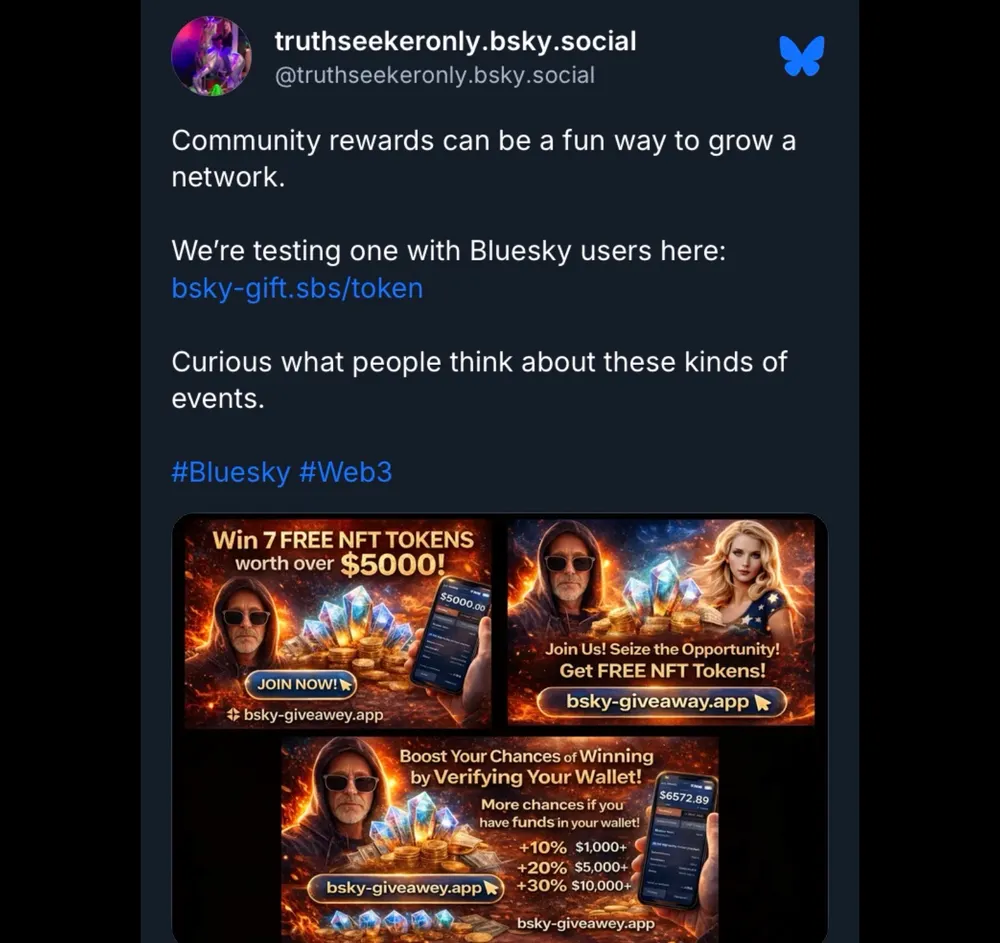Click the small logo beside bsky-giveawey.app text

(x=233, y=715)
